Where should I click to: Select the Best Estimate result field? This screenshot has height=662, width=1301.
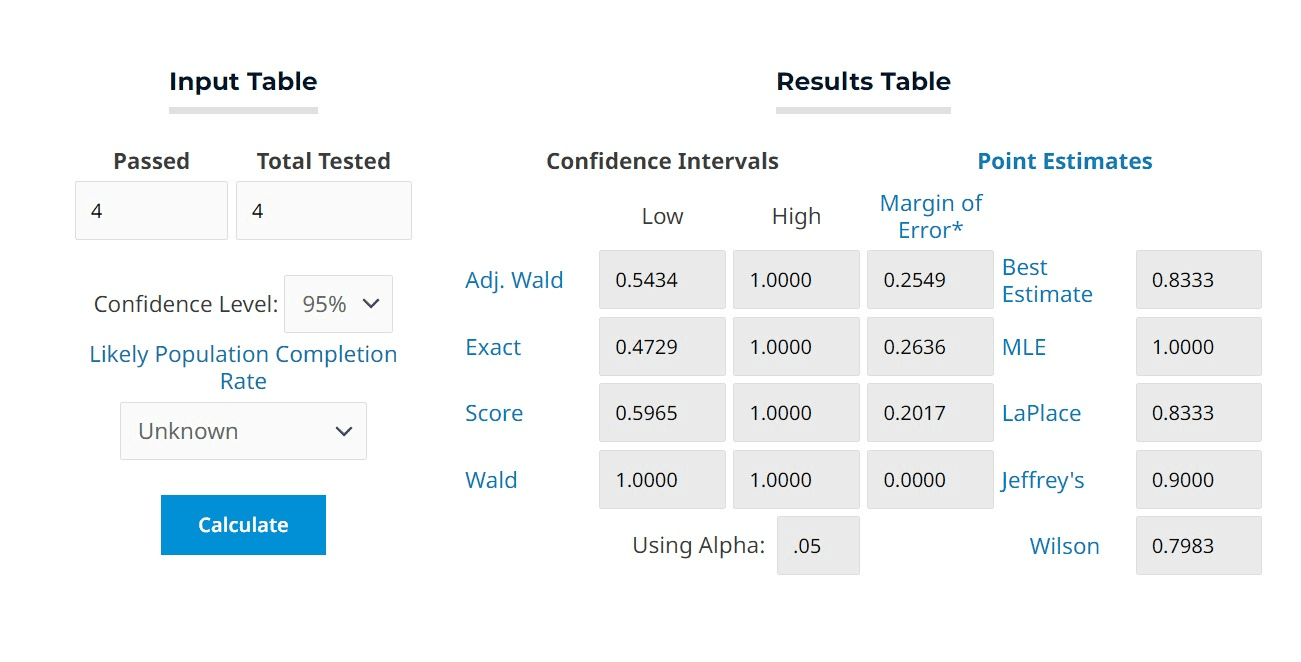(x=1198, y=280)
